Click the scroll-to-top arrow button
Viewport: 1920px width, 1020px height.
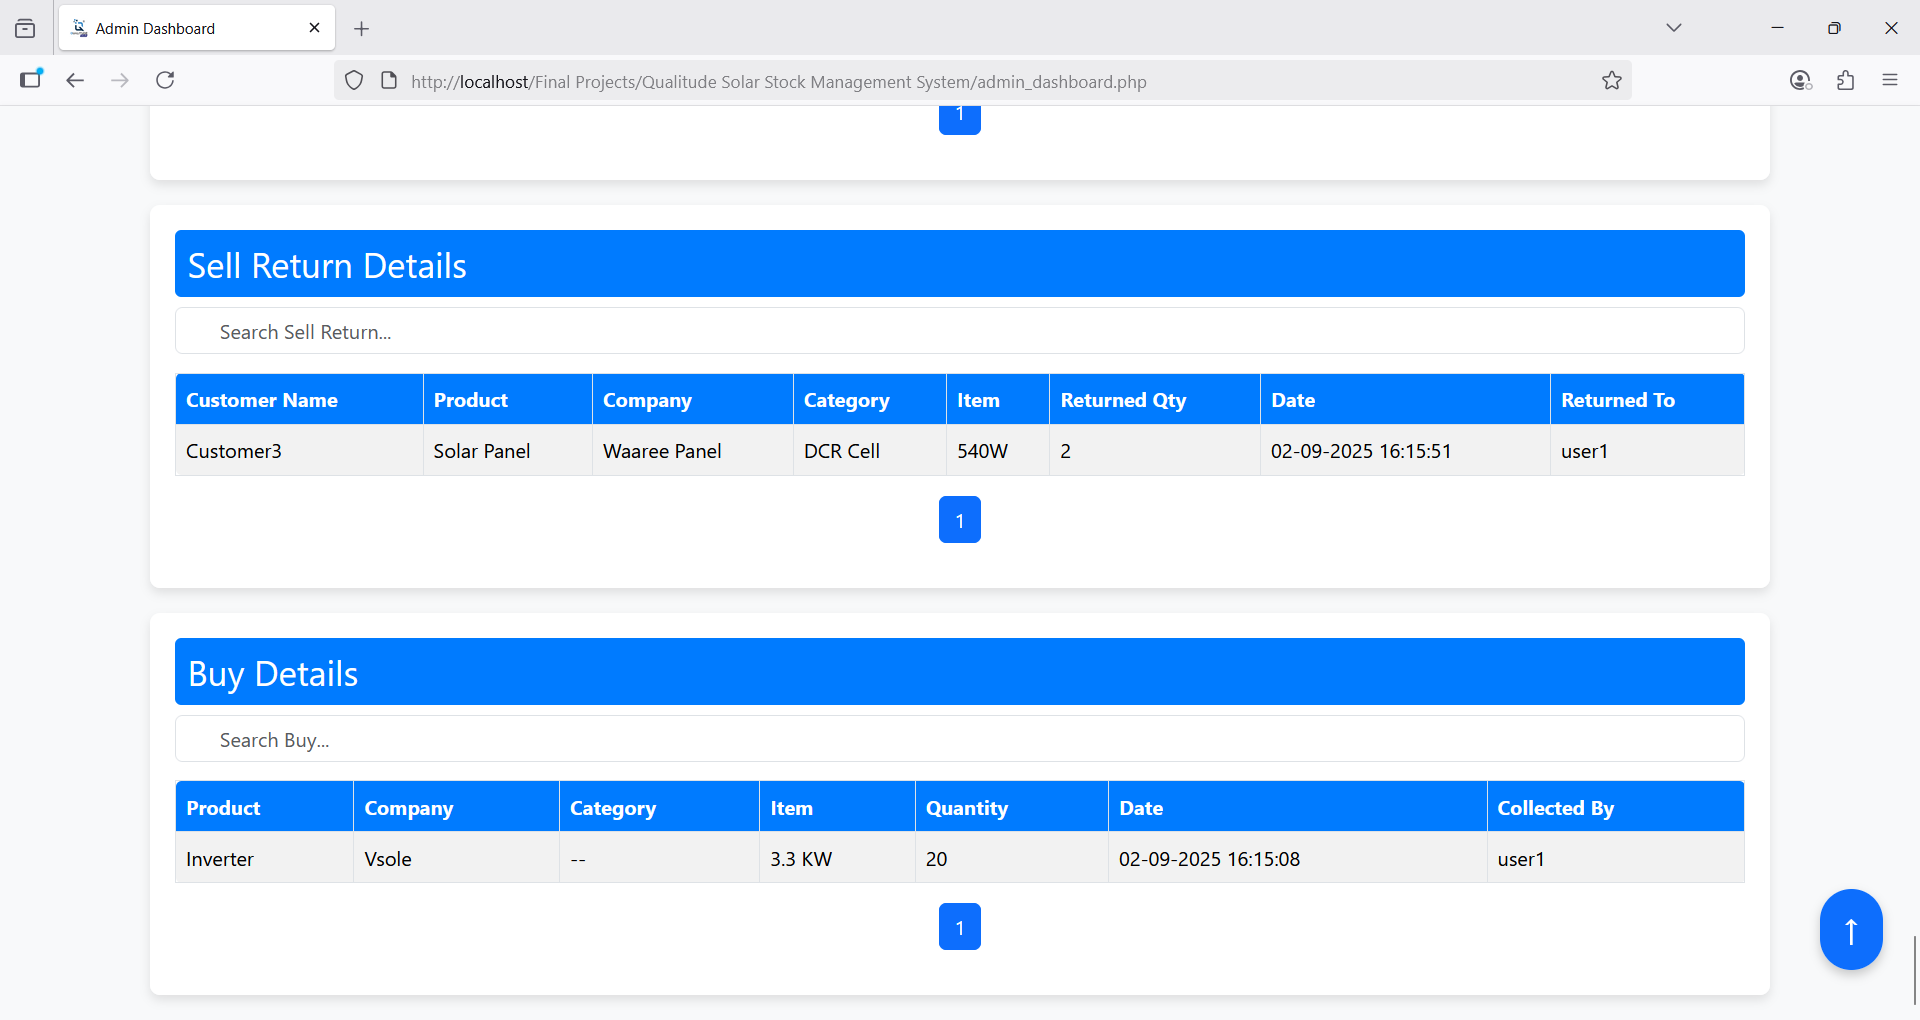click(1850, 929)
